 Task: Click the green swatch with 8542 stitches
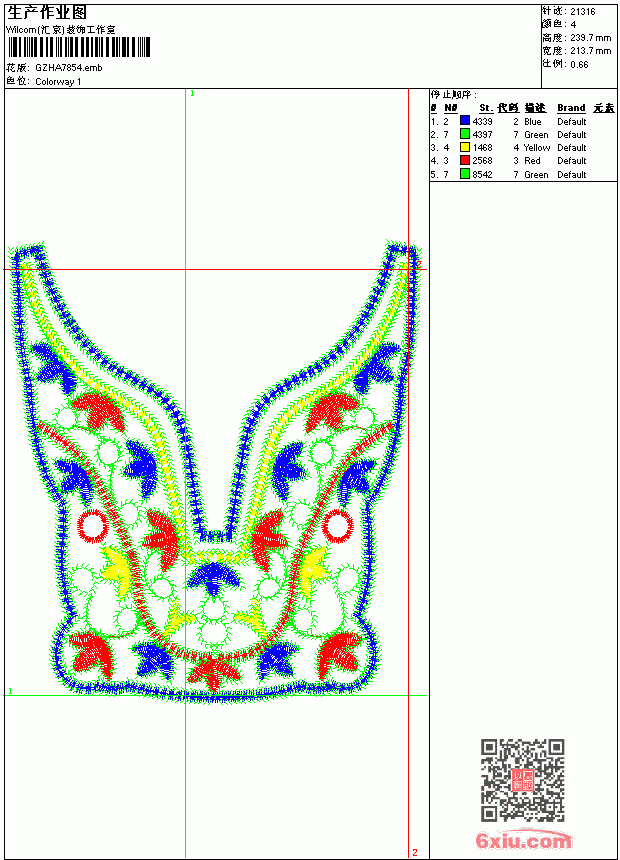point(465,174)
